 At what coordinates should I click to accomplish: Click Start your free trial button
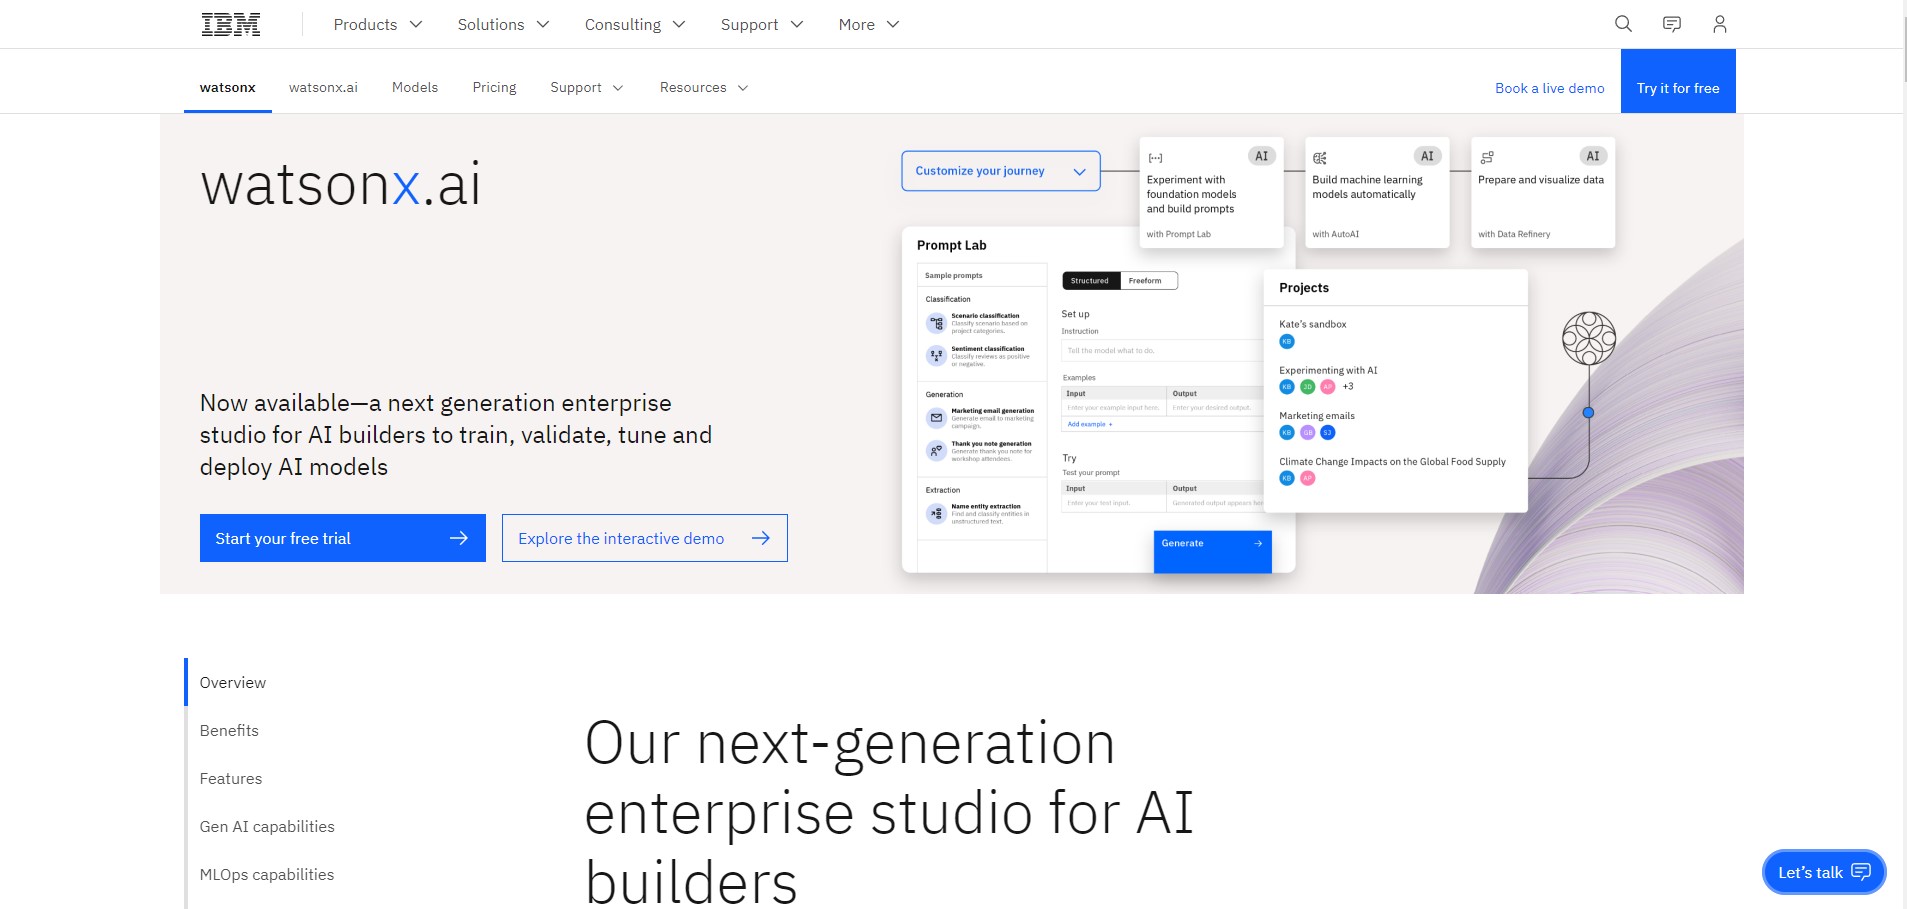click(343, 538)
